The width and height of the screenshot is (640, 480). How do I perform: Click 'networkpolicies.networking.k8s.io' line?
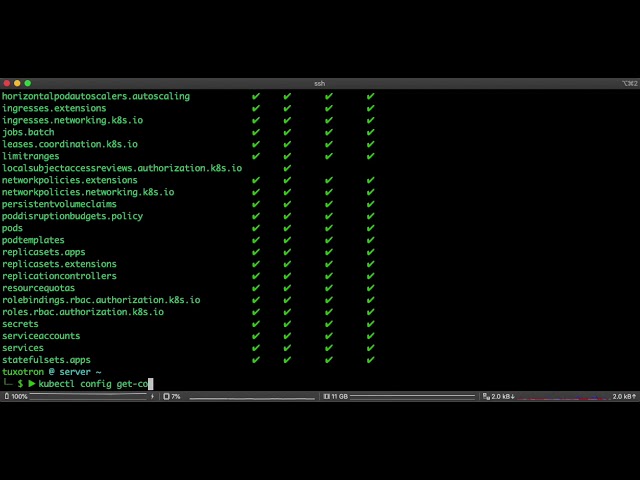pyautogui.click(x=88, y=192)
